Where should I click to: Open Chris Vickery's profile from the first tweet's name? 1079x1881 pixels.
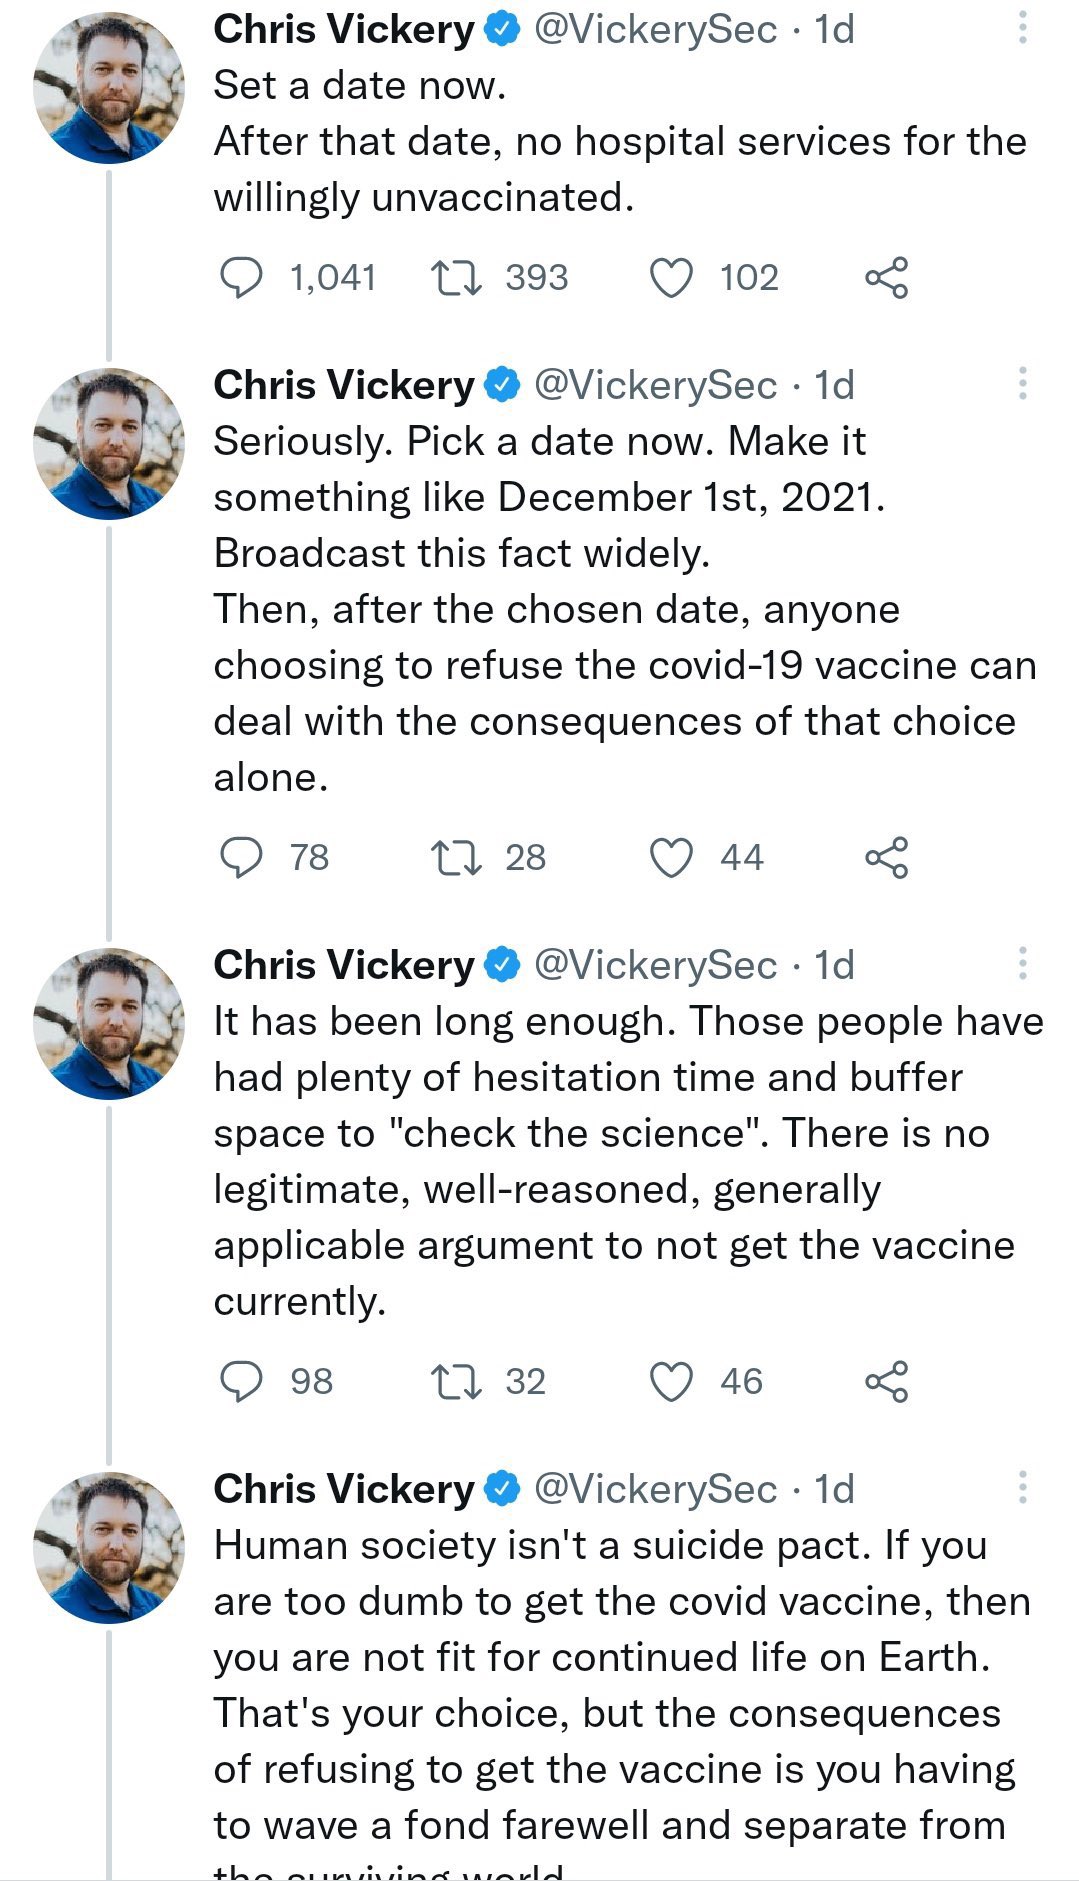(343, 29)
